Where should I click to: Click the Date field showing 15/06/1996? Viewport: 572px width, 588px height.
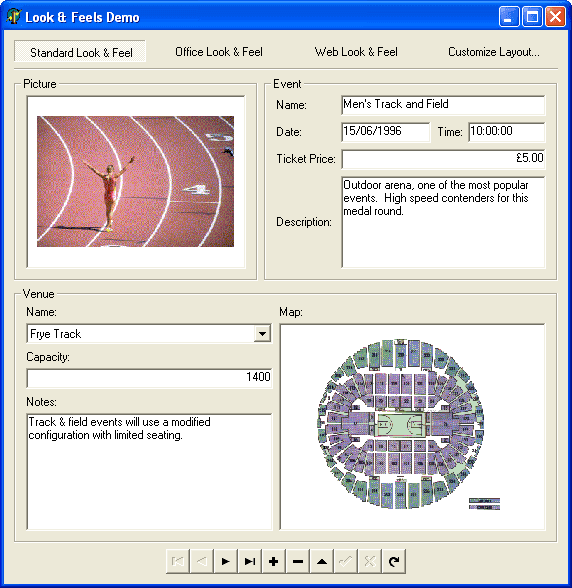[386, 132]
